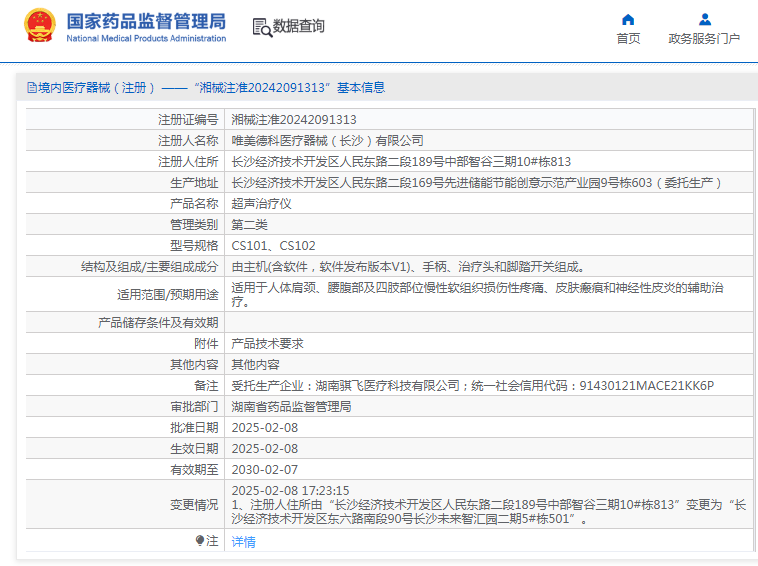Select model value CS101、CS102
Screen dimensions: 758x566
click(273, 246)
